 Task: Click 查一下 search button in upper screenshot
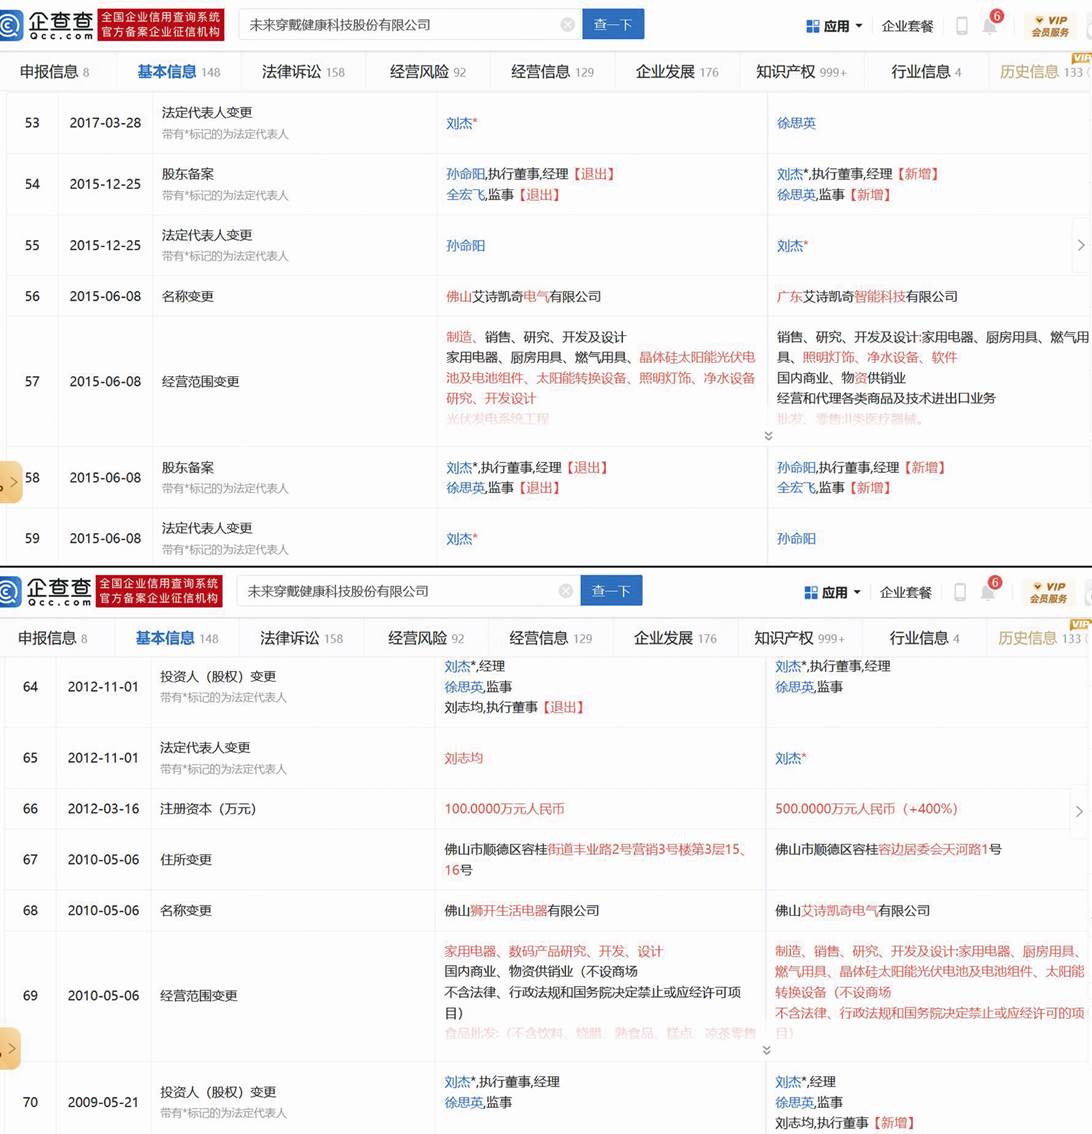613,25
